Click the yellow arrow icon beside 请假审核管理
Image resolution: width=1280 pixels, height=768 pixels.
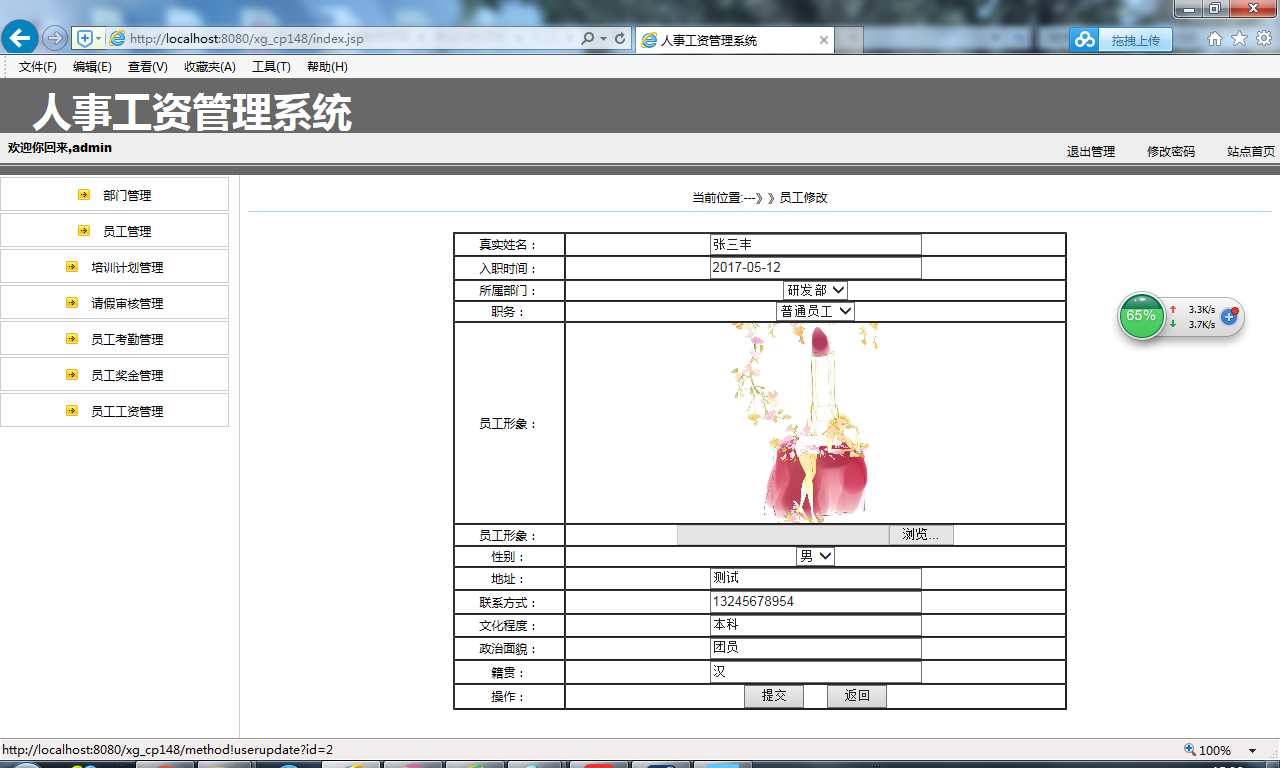pos(72,303)
